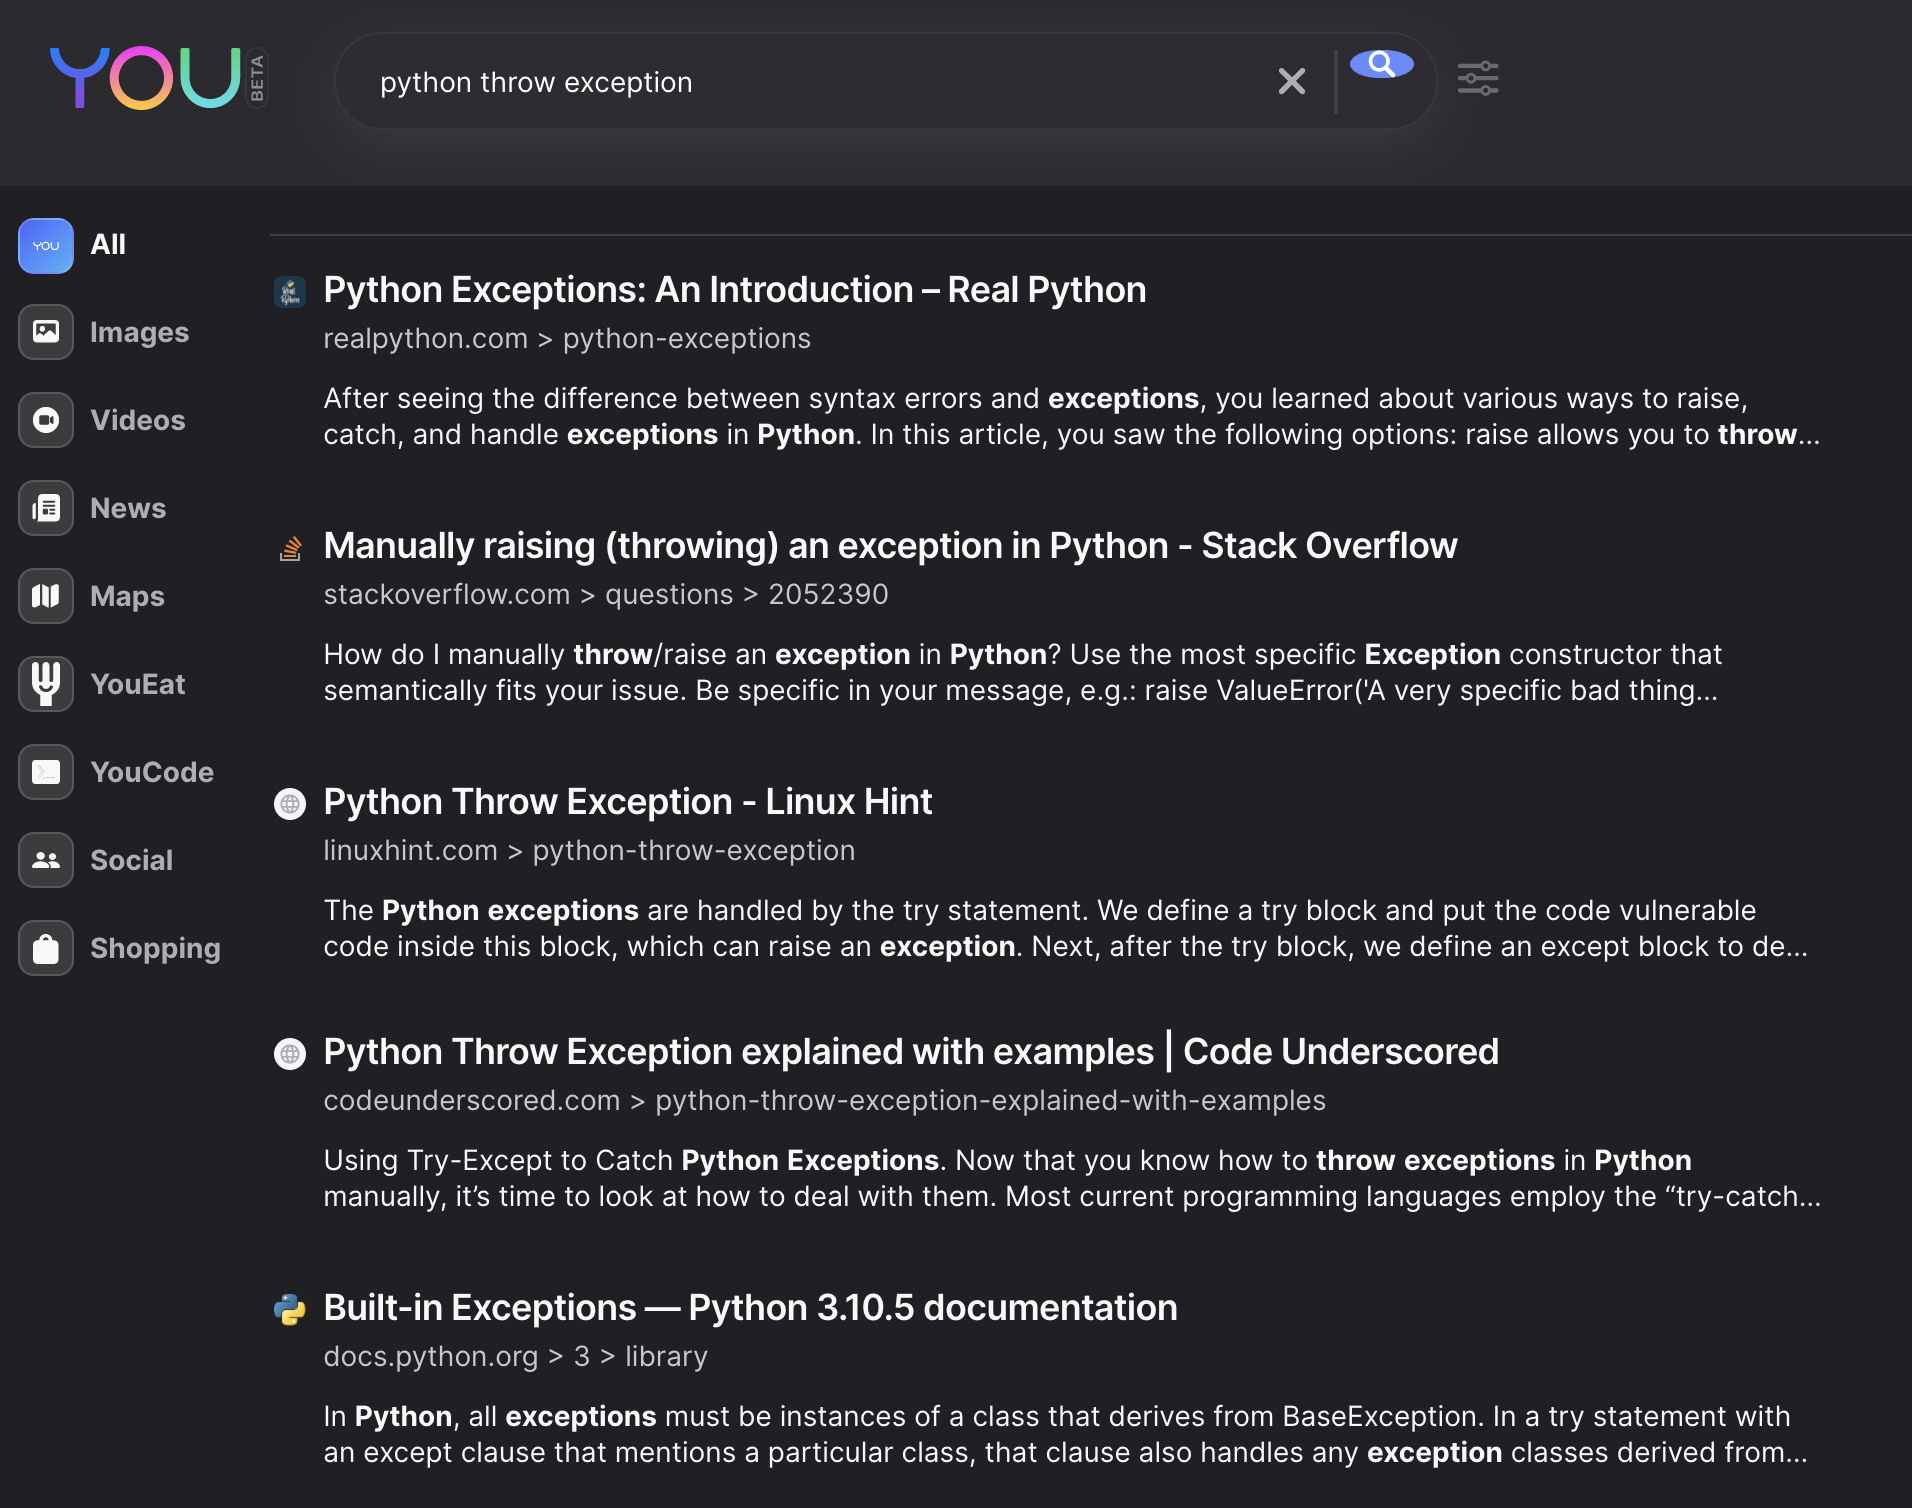Click the Real Python favicon
Image resolution: width=1912 pixels, height=1508 pixels.
(x=290, y=292)
